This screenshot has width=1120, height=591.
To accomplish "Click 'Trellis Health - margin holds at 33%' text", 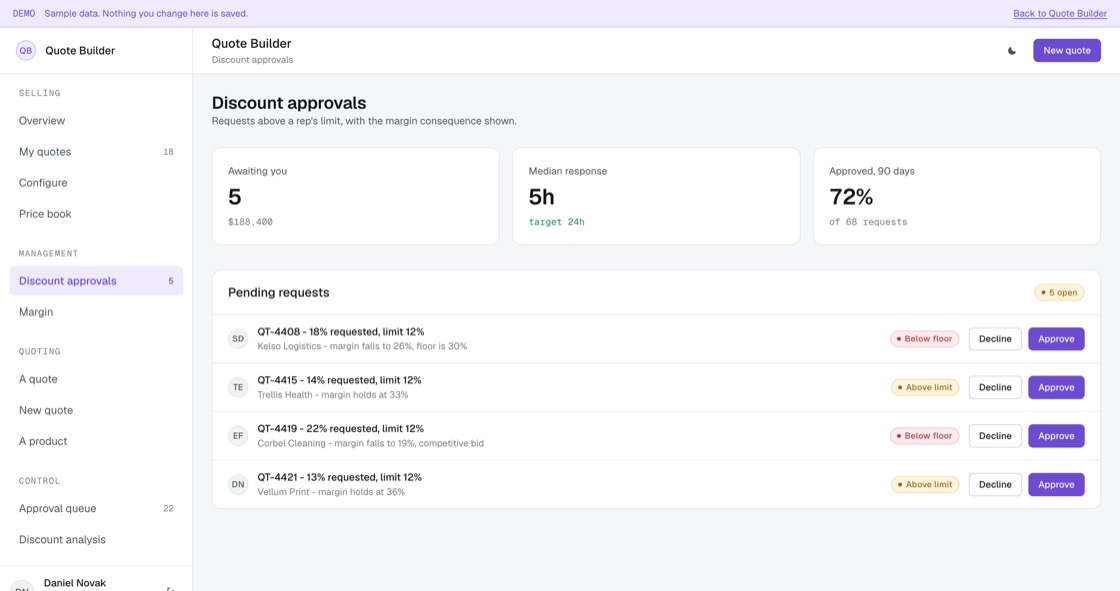I will point(333,394).
